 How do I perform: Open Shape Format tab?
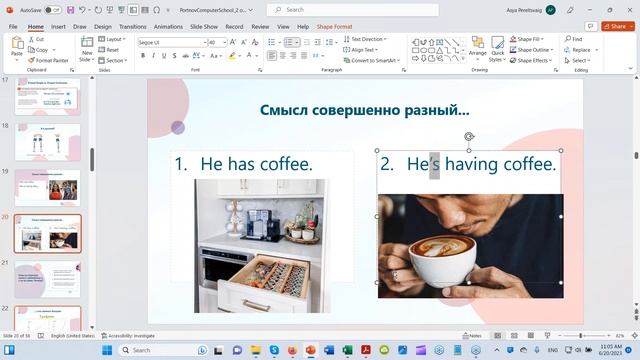coord(334,27)
